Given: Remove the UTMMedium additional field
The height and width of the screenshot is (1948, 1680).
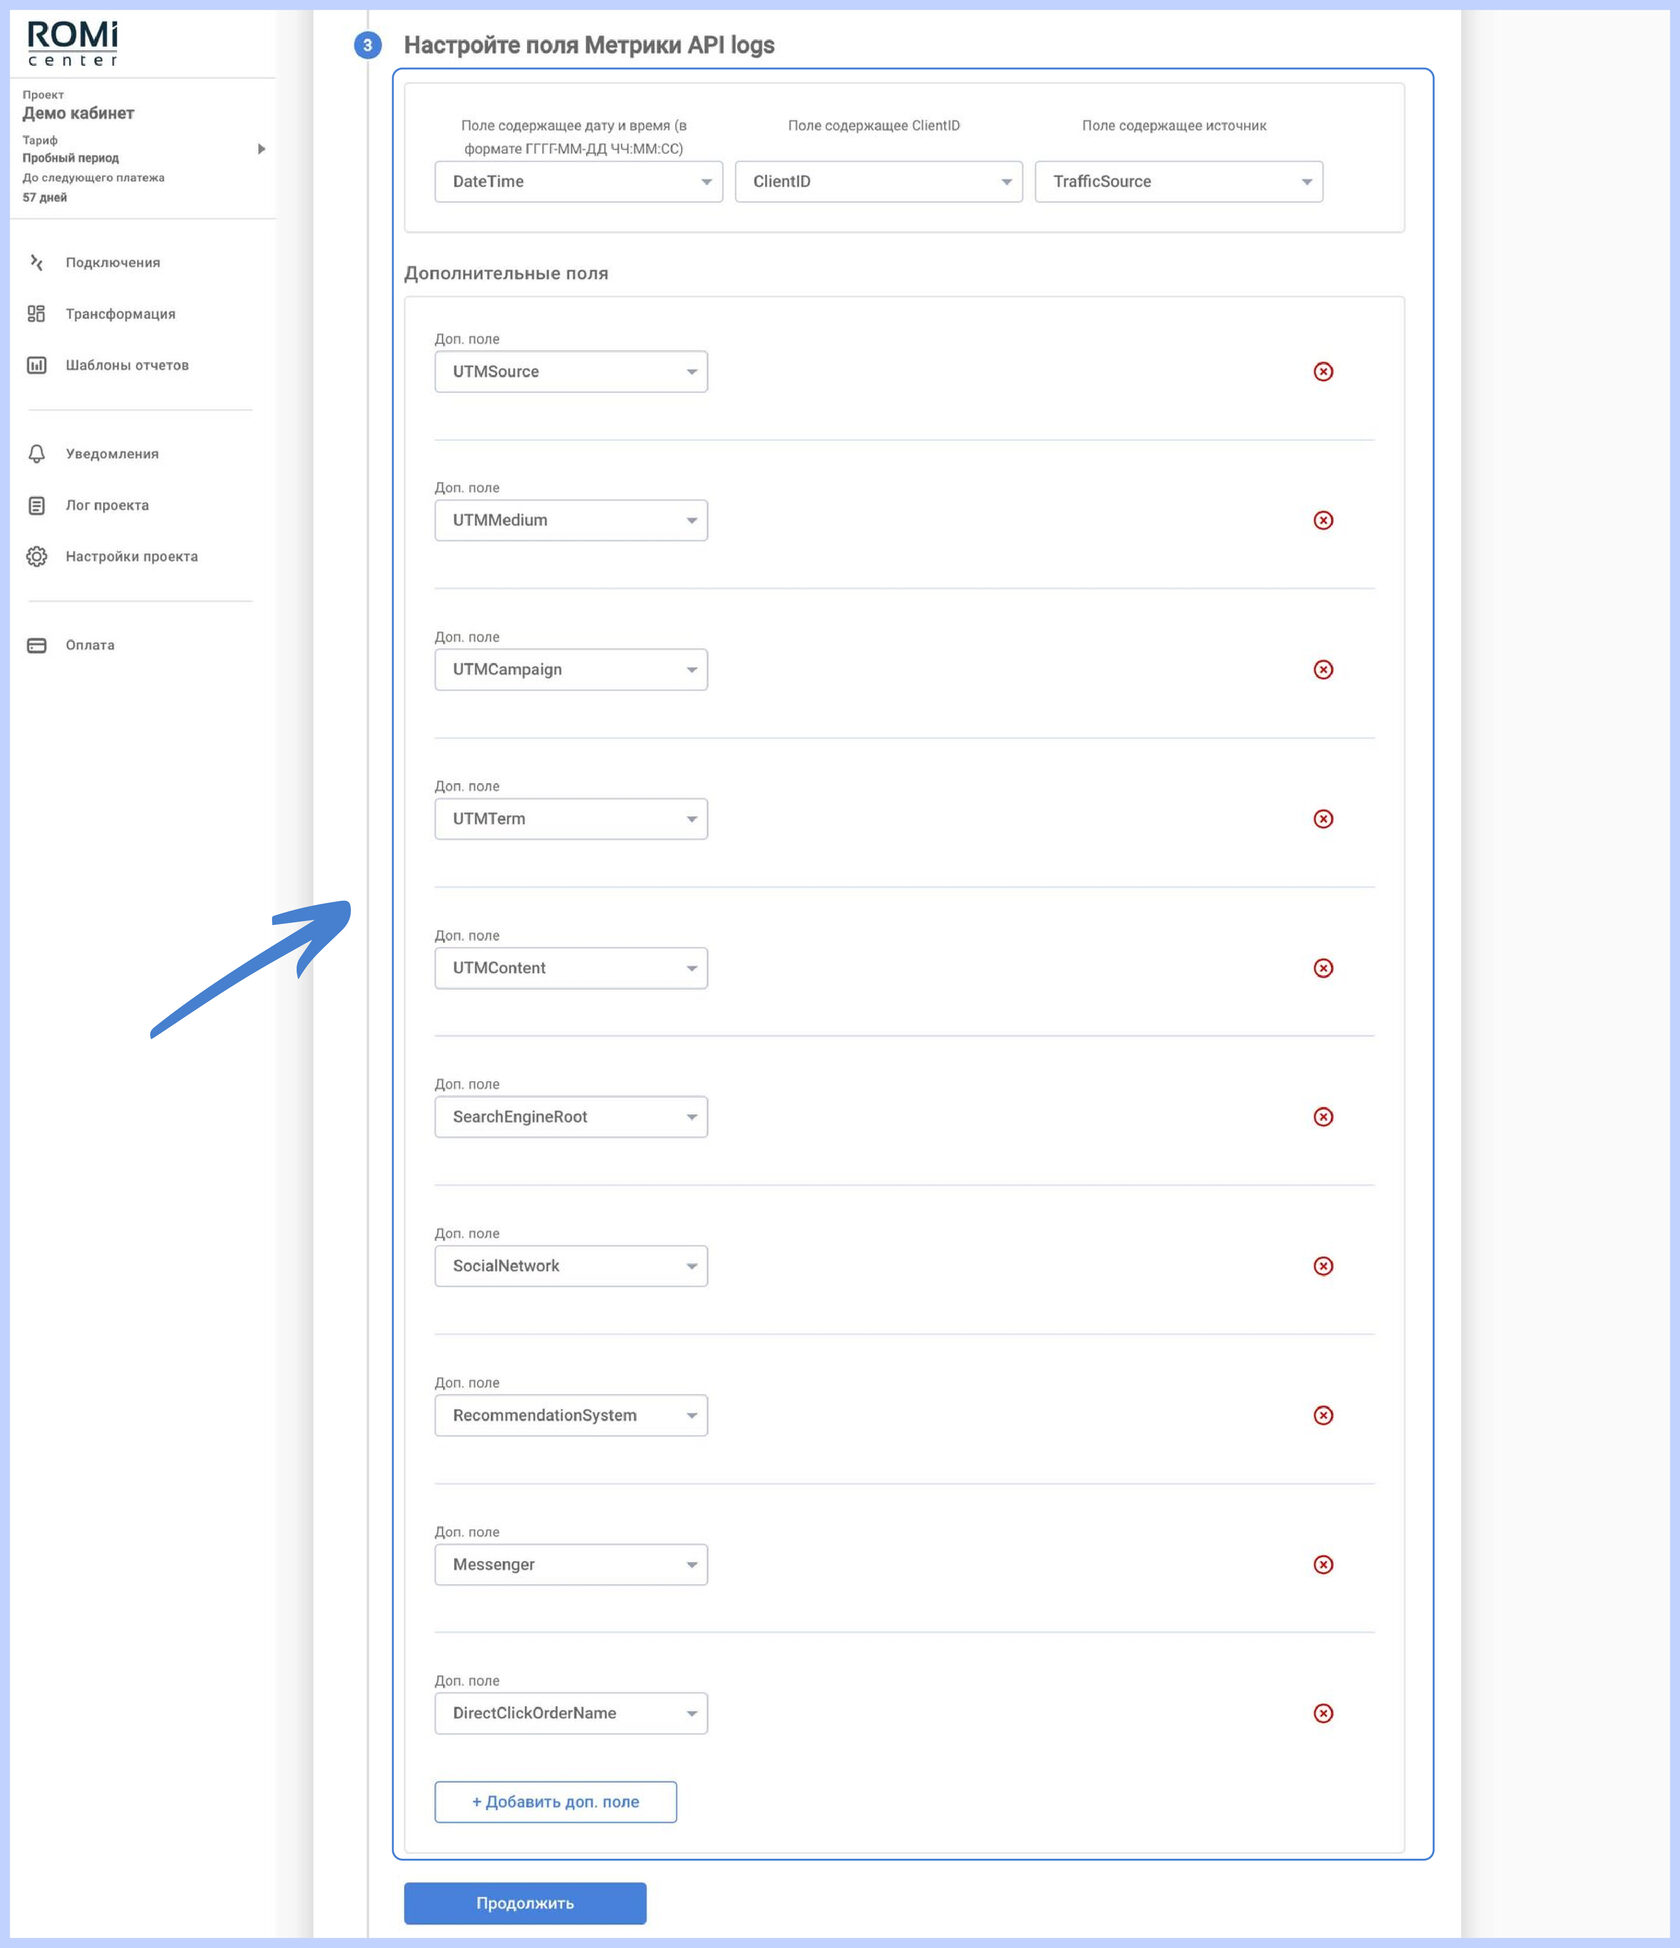Looking at the screenshot, I should click(x=1323, y=520).
